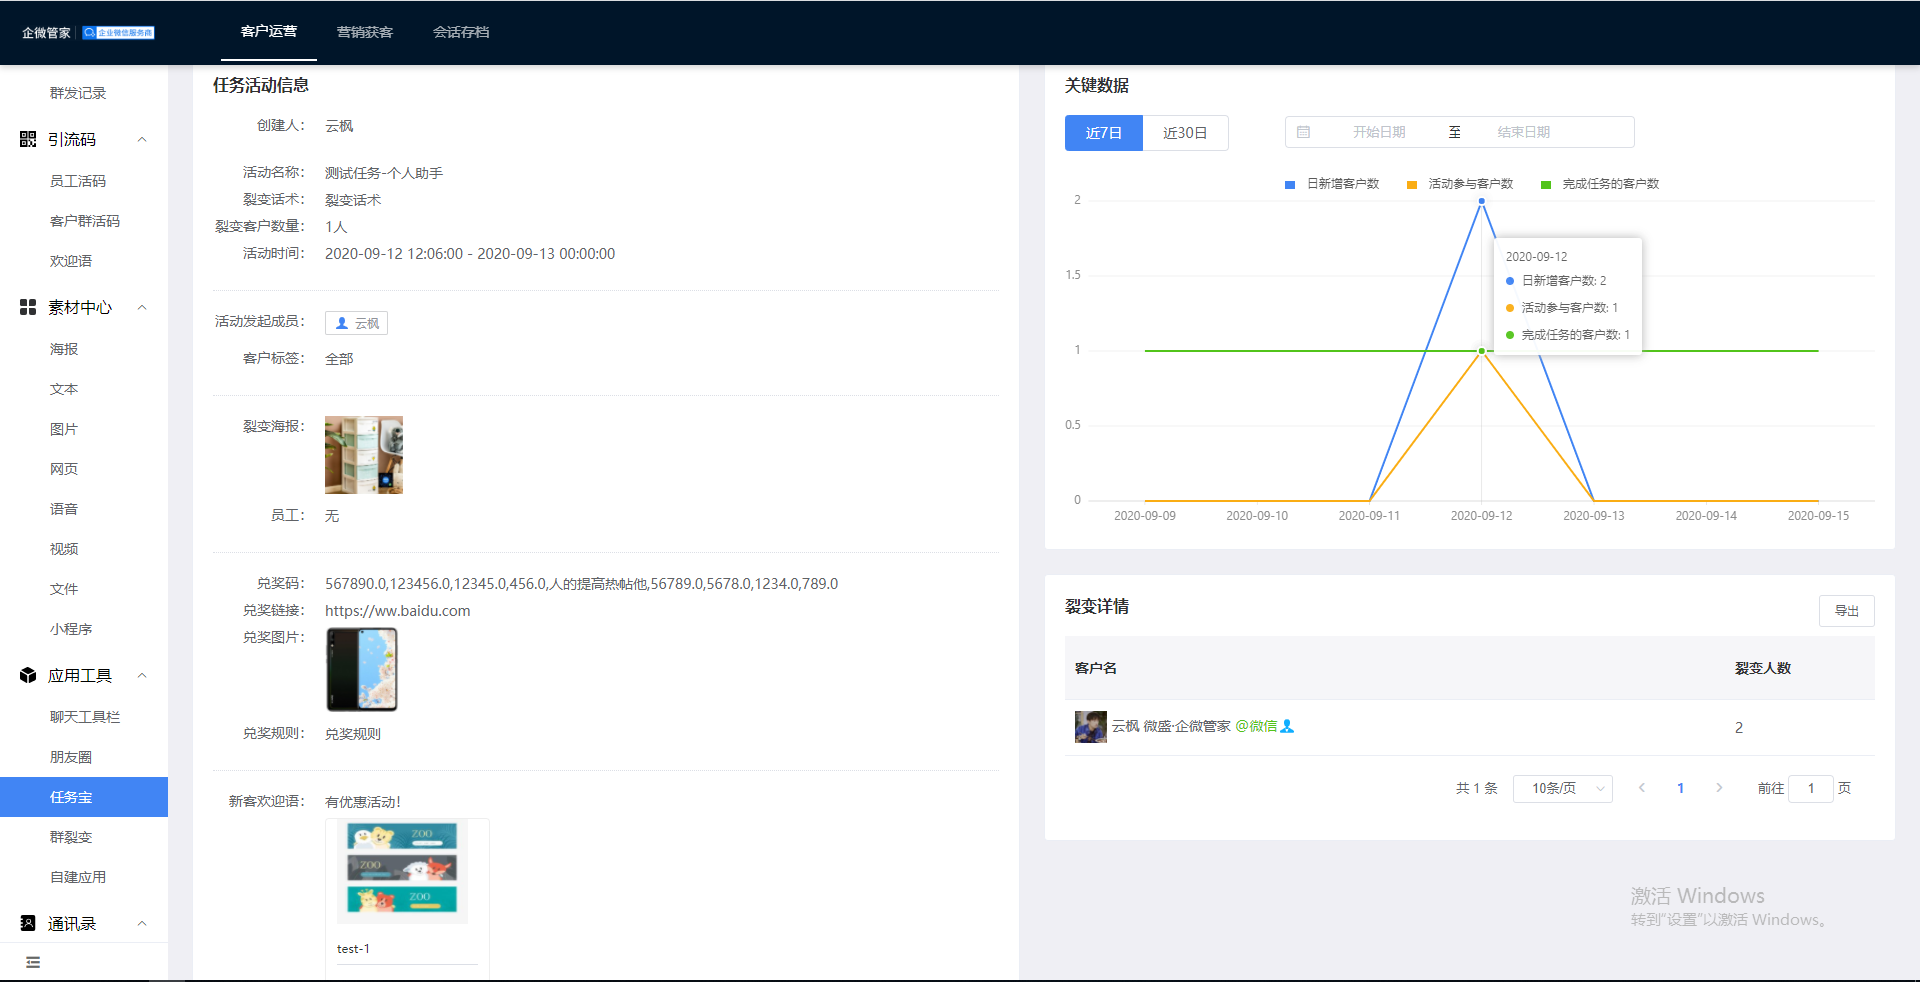Click the 应用工具 cube sidebar icon
This screenshot has width=1920, height=982.
coord(28,675)
